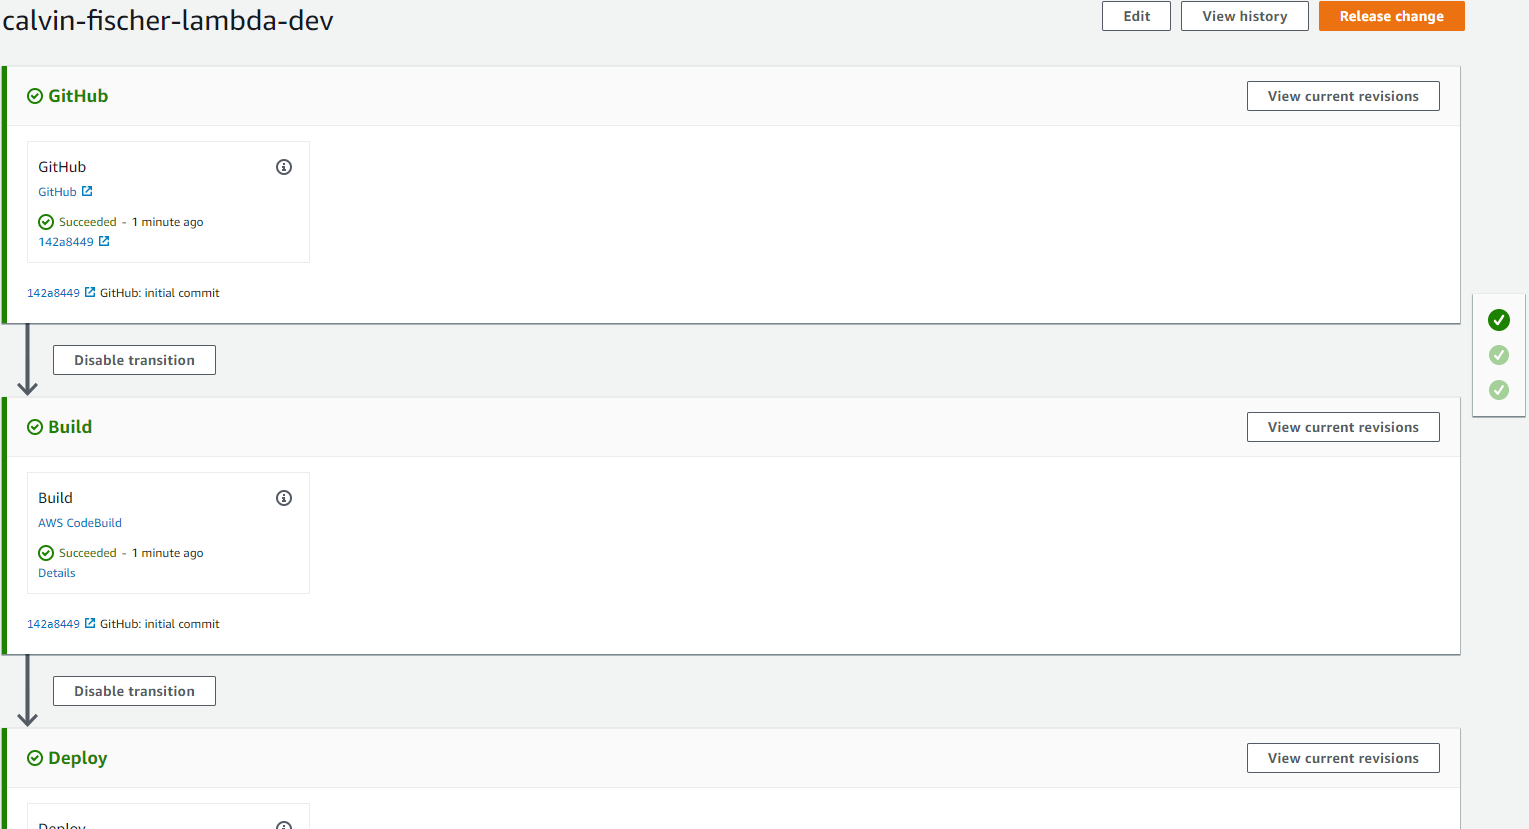Open AWS CodeBuild provider link
The width and height of the screenshot is (1529, 829).
pos(80,523)
